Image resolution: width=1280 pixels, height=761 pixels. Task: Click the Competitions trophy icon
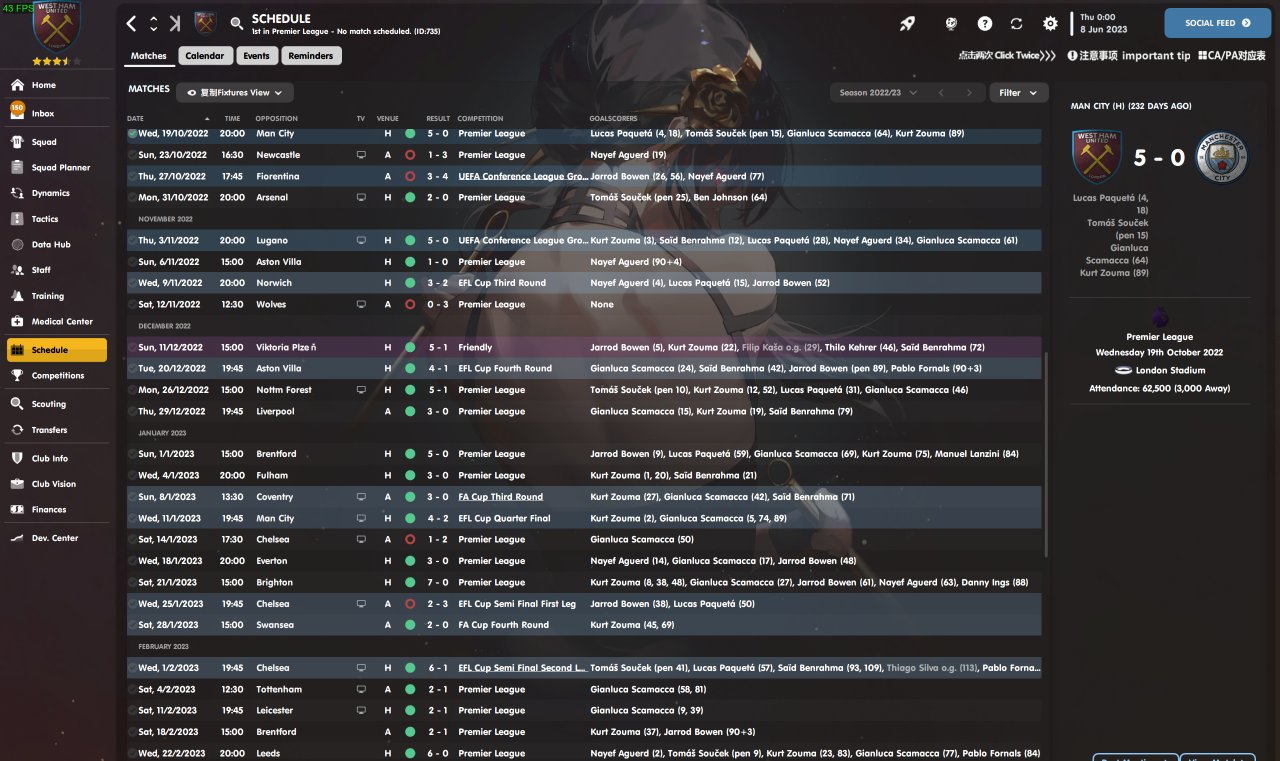16,376
